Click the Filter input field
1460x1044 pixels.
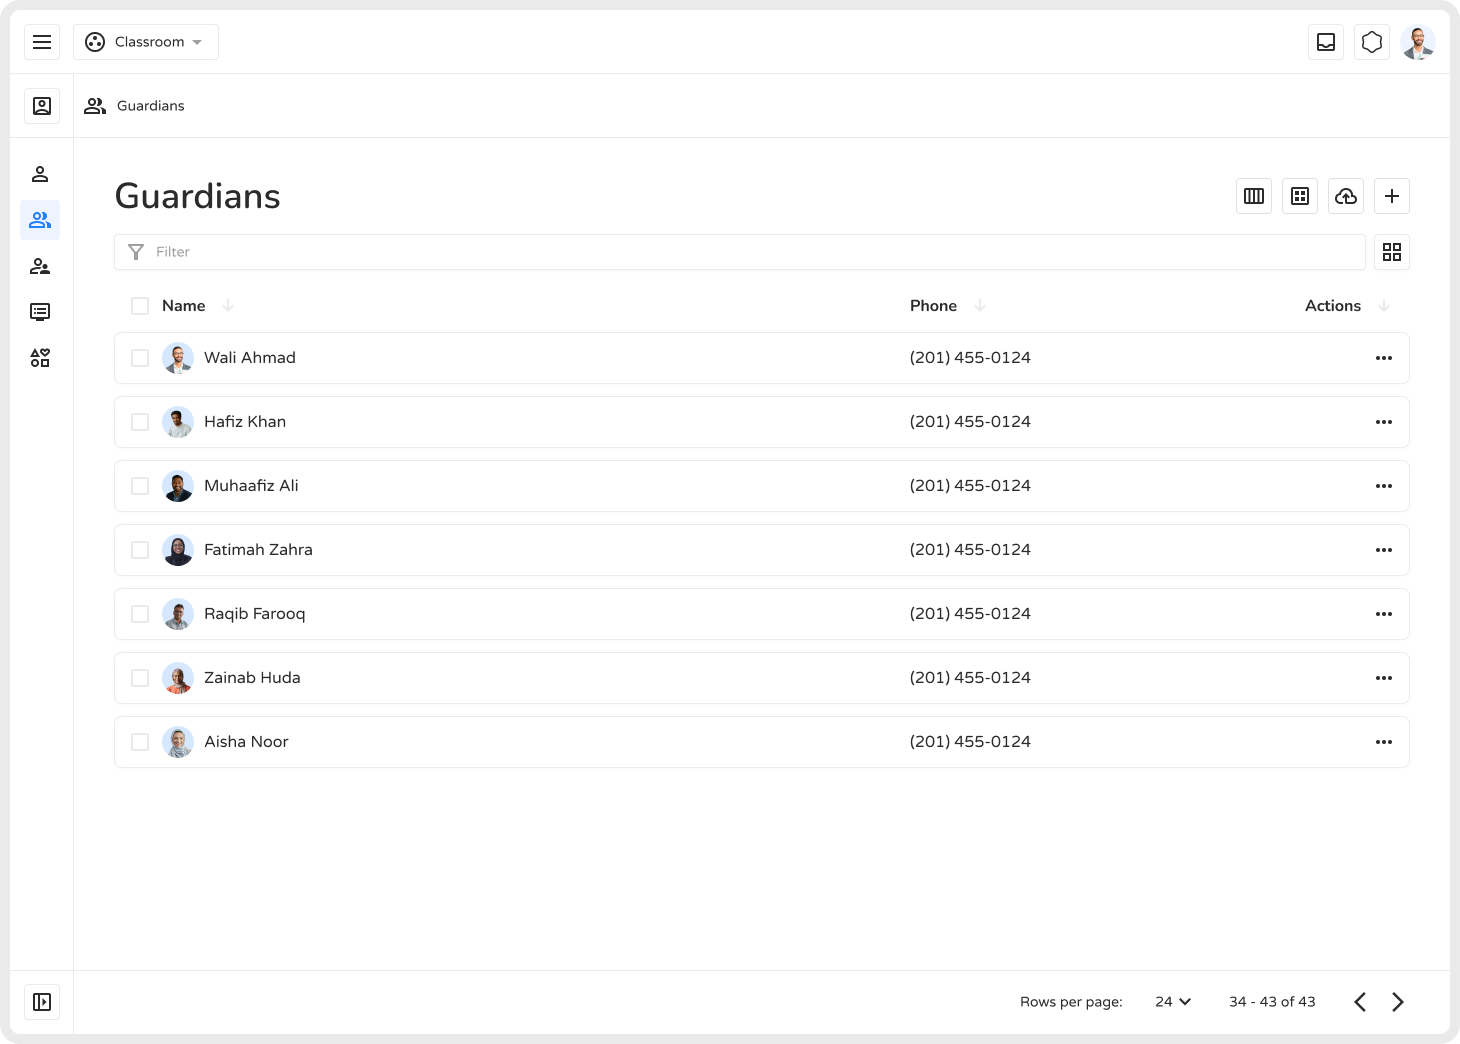[x=740, y=252]
